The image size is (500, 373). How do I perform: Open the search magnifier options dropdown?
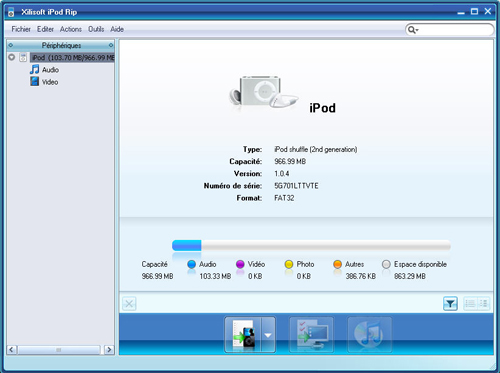[413, 30]
